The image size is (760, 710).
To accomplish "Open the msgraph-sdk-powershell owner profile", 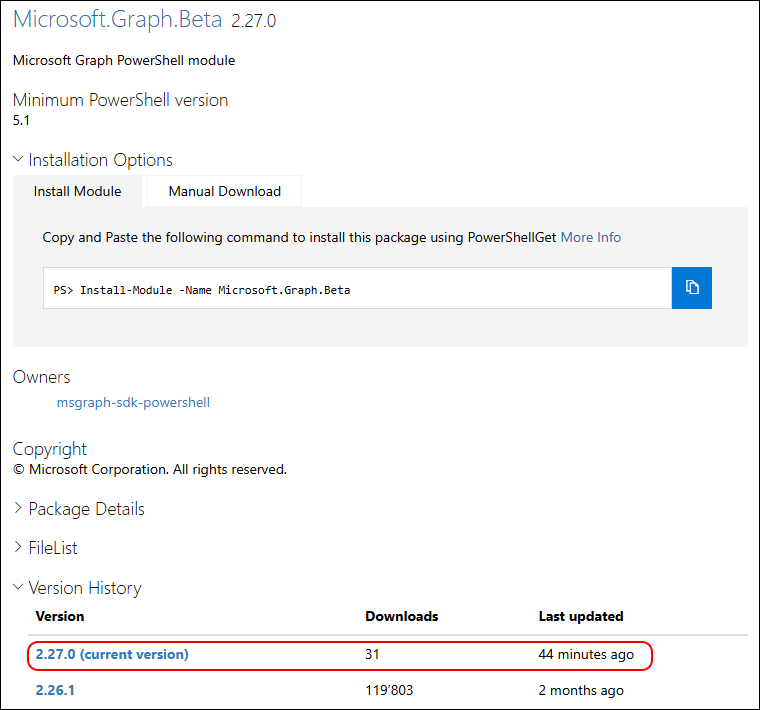I will pyautogui.click(x=133, y=402).
